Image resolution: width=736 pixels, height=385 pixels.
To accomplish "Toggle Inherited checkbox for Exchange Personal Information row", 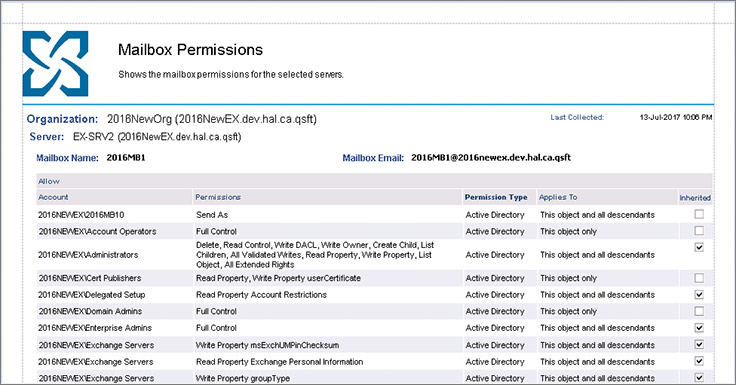I will pos(699,361).
